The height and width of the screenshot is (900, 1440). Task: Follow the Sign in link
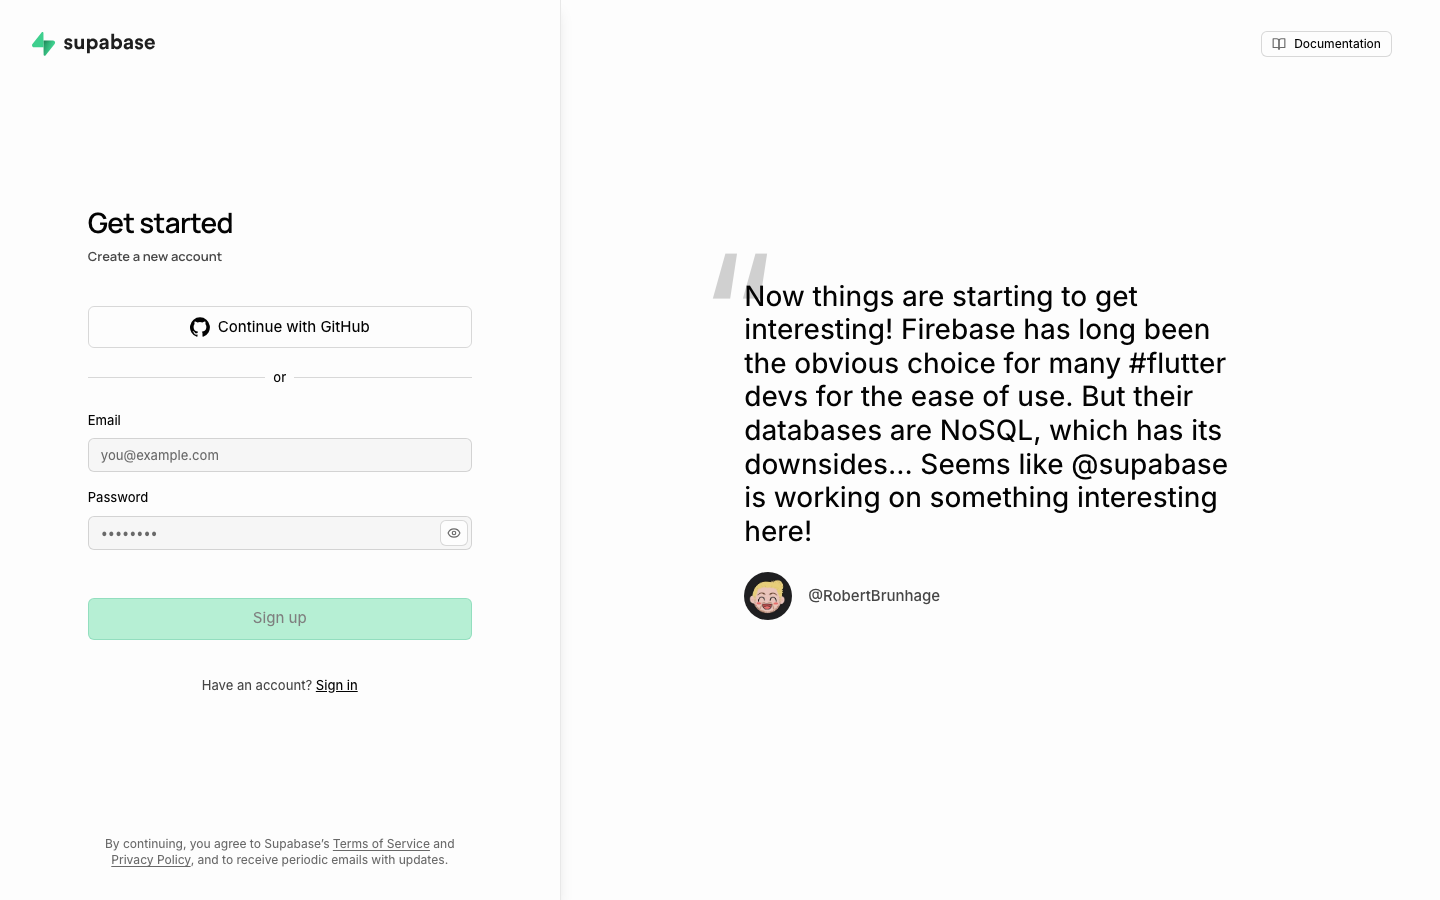(337, 685)
